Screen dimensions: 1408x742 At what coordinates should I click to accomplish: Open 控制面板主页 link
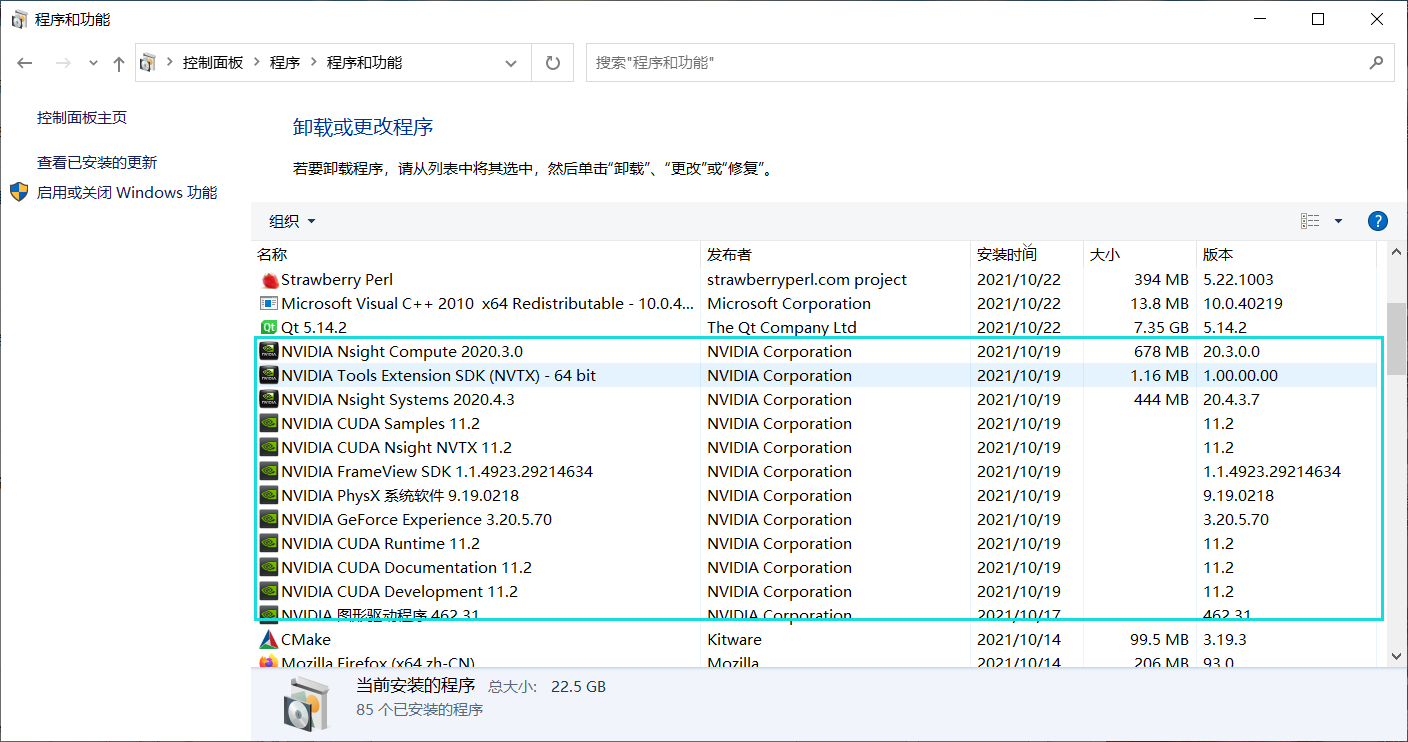82,118
